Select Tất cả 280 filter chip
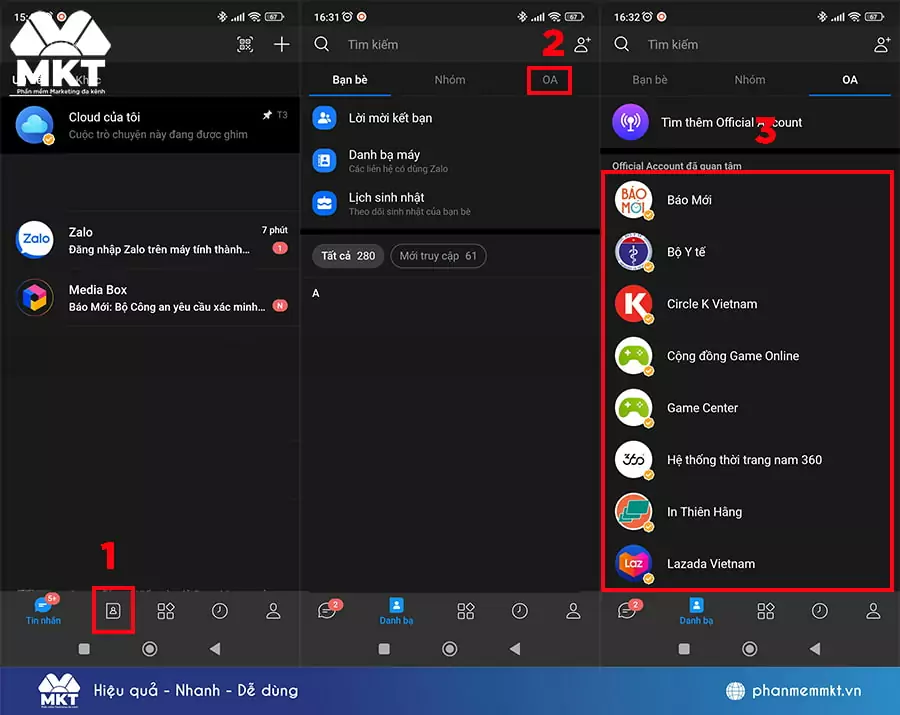Image resolution: width=900 pixels, height=715 pixels. click(x=348, y=256)
